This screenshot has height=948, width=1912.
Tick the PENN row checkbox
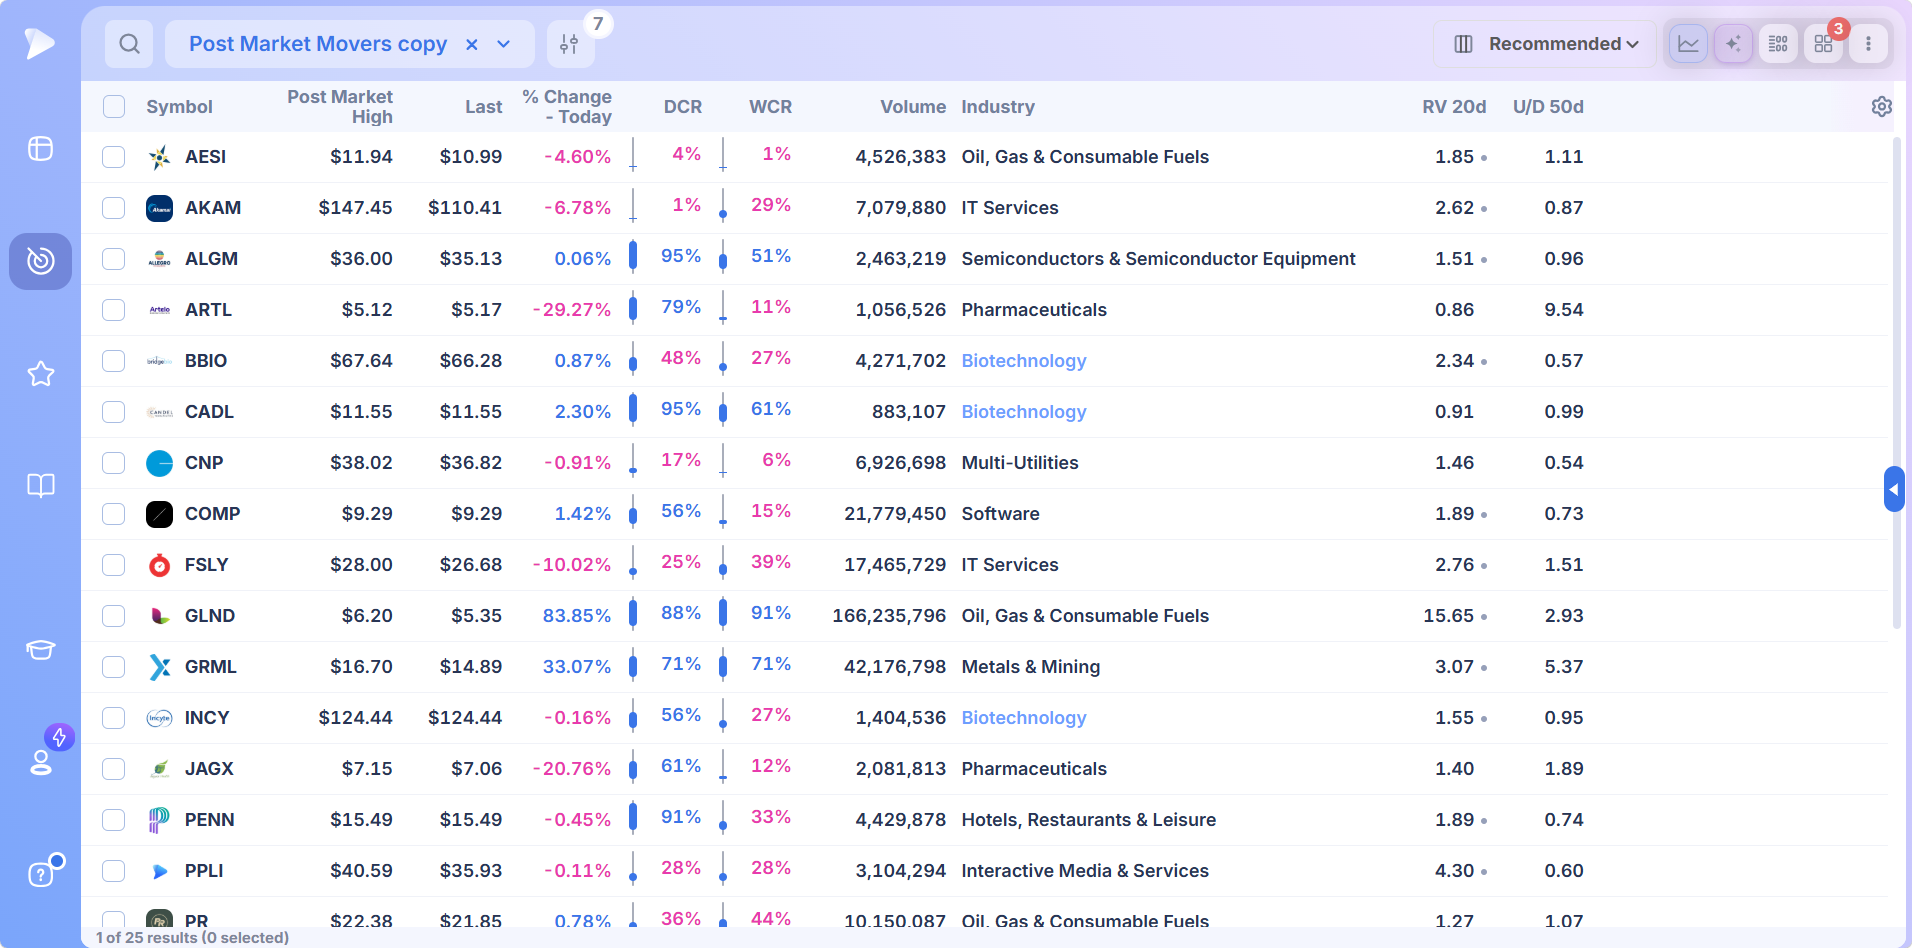coord(114,820)
